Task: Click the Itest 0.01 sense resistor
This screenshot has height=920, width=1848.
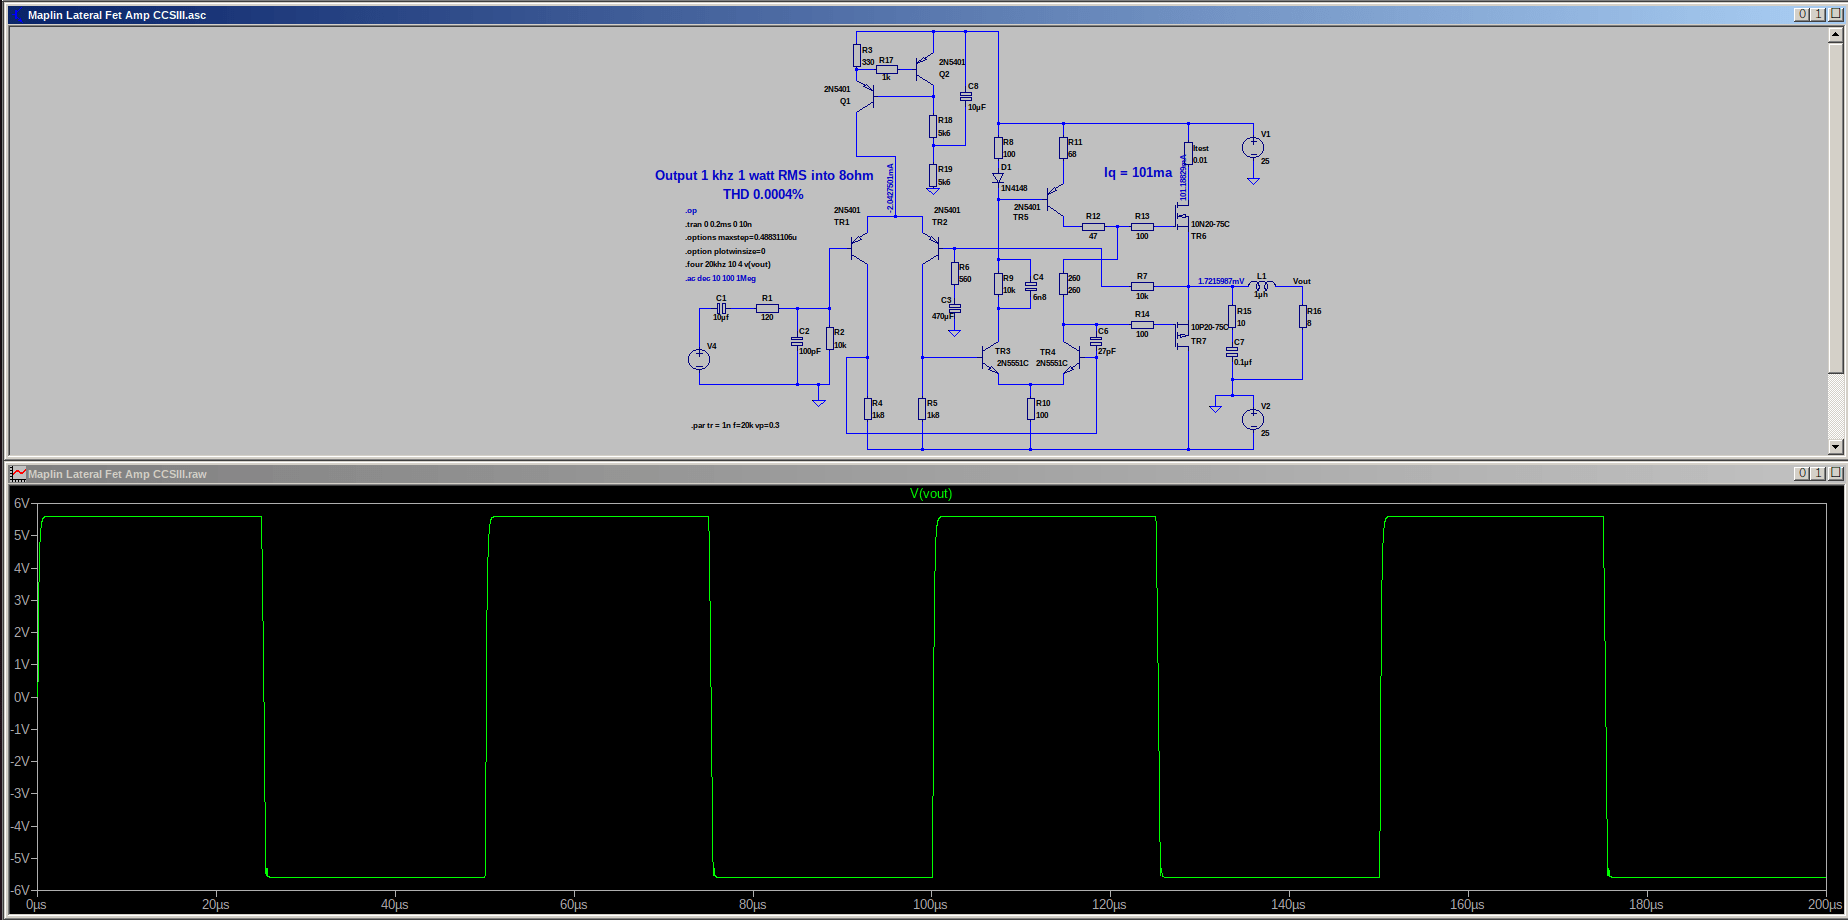Action: (1189, 153)
